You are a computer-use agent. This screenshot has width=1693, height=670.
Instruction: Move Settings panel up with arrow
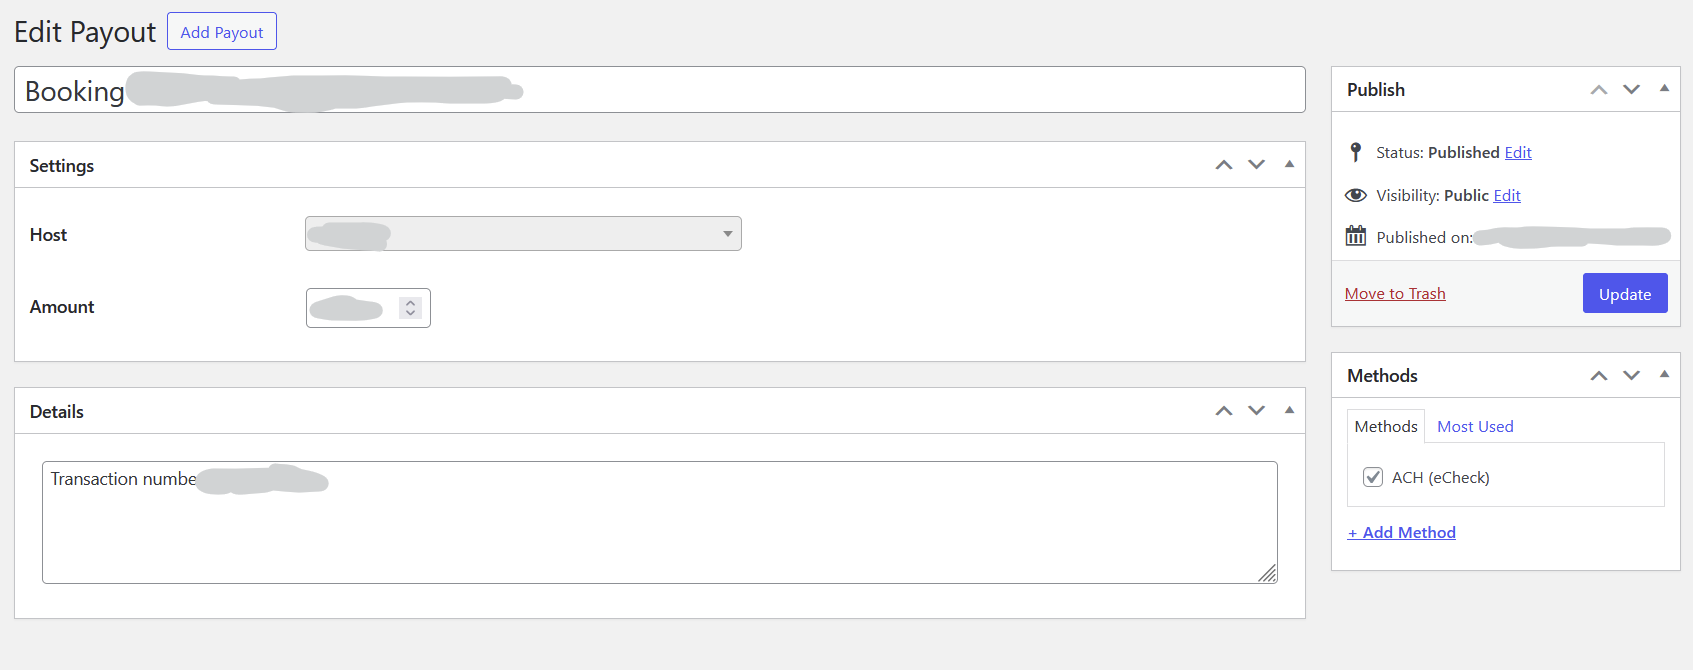point(1224,165)
